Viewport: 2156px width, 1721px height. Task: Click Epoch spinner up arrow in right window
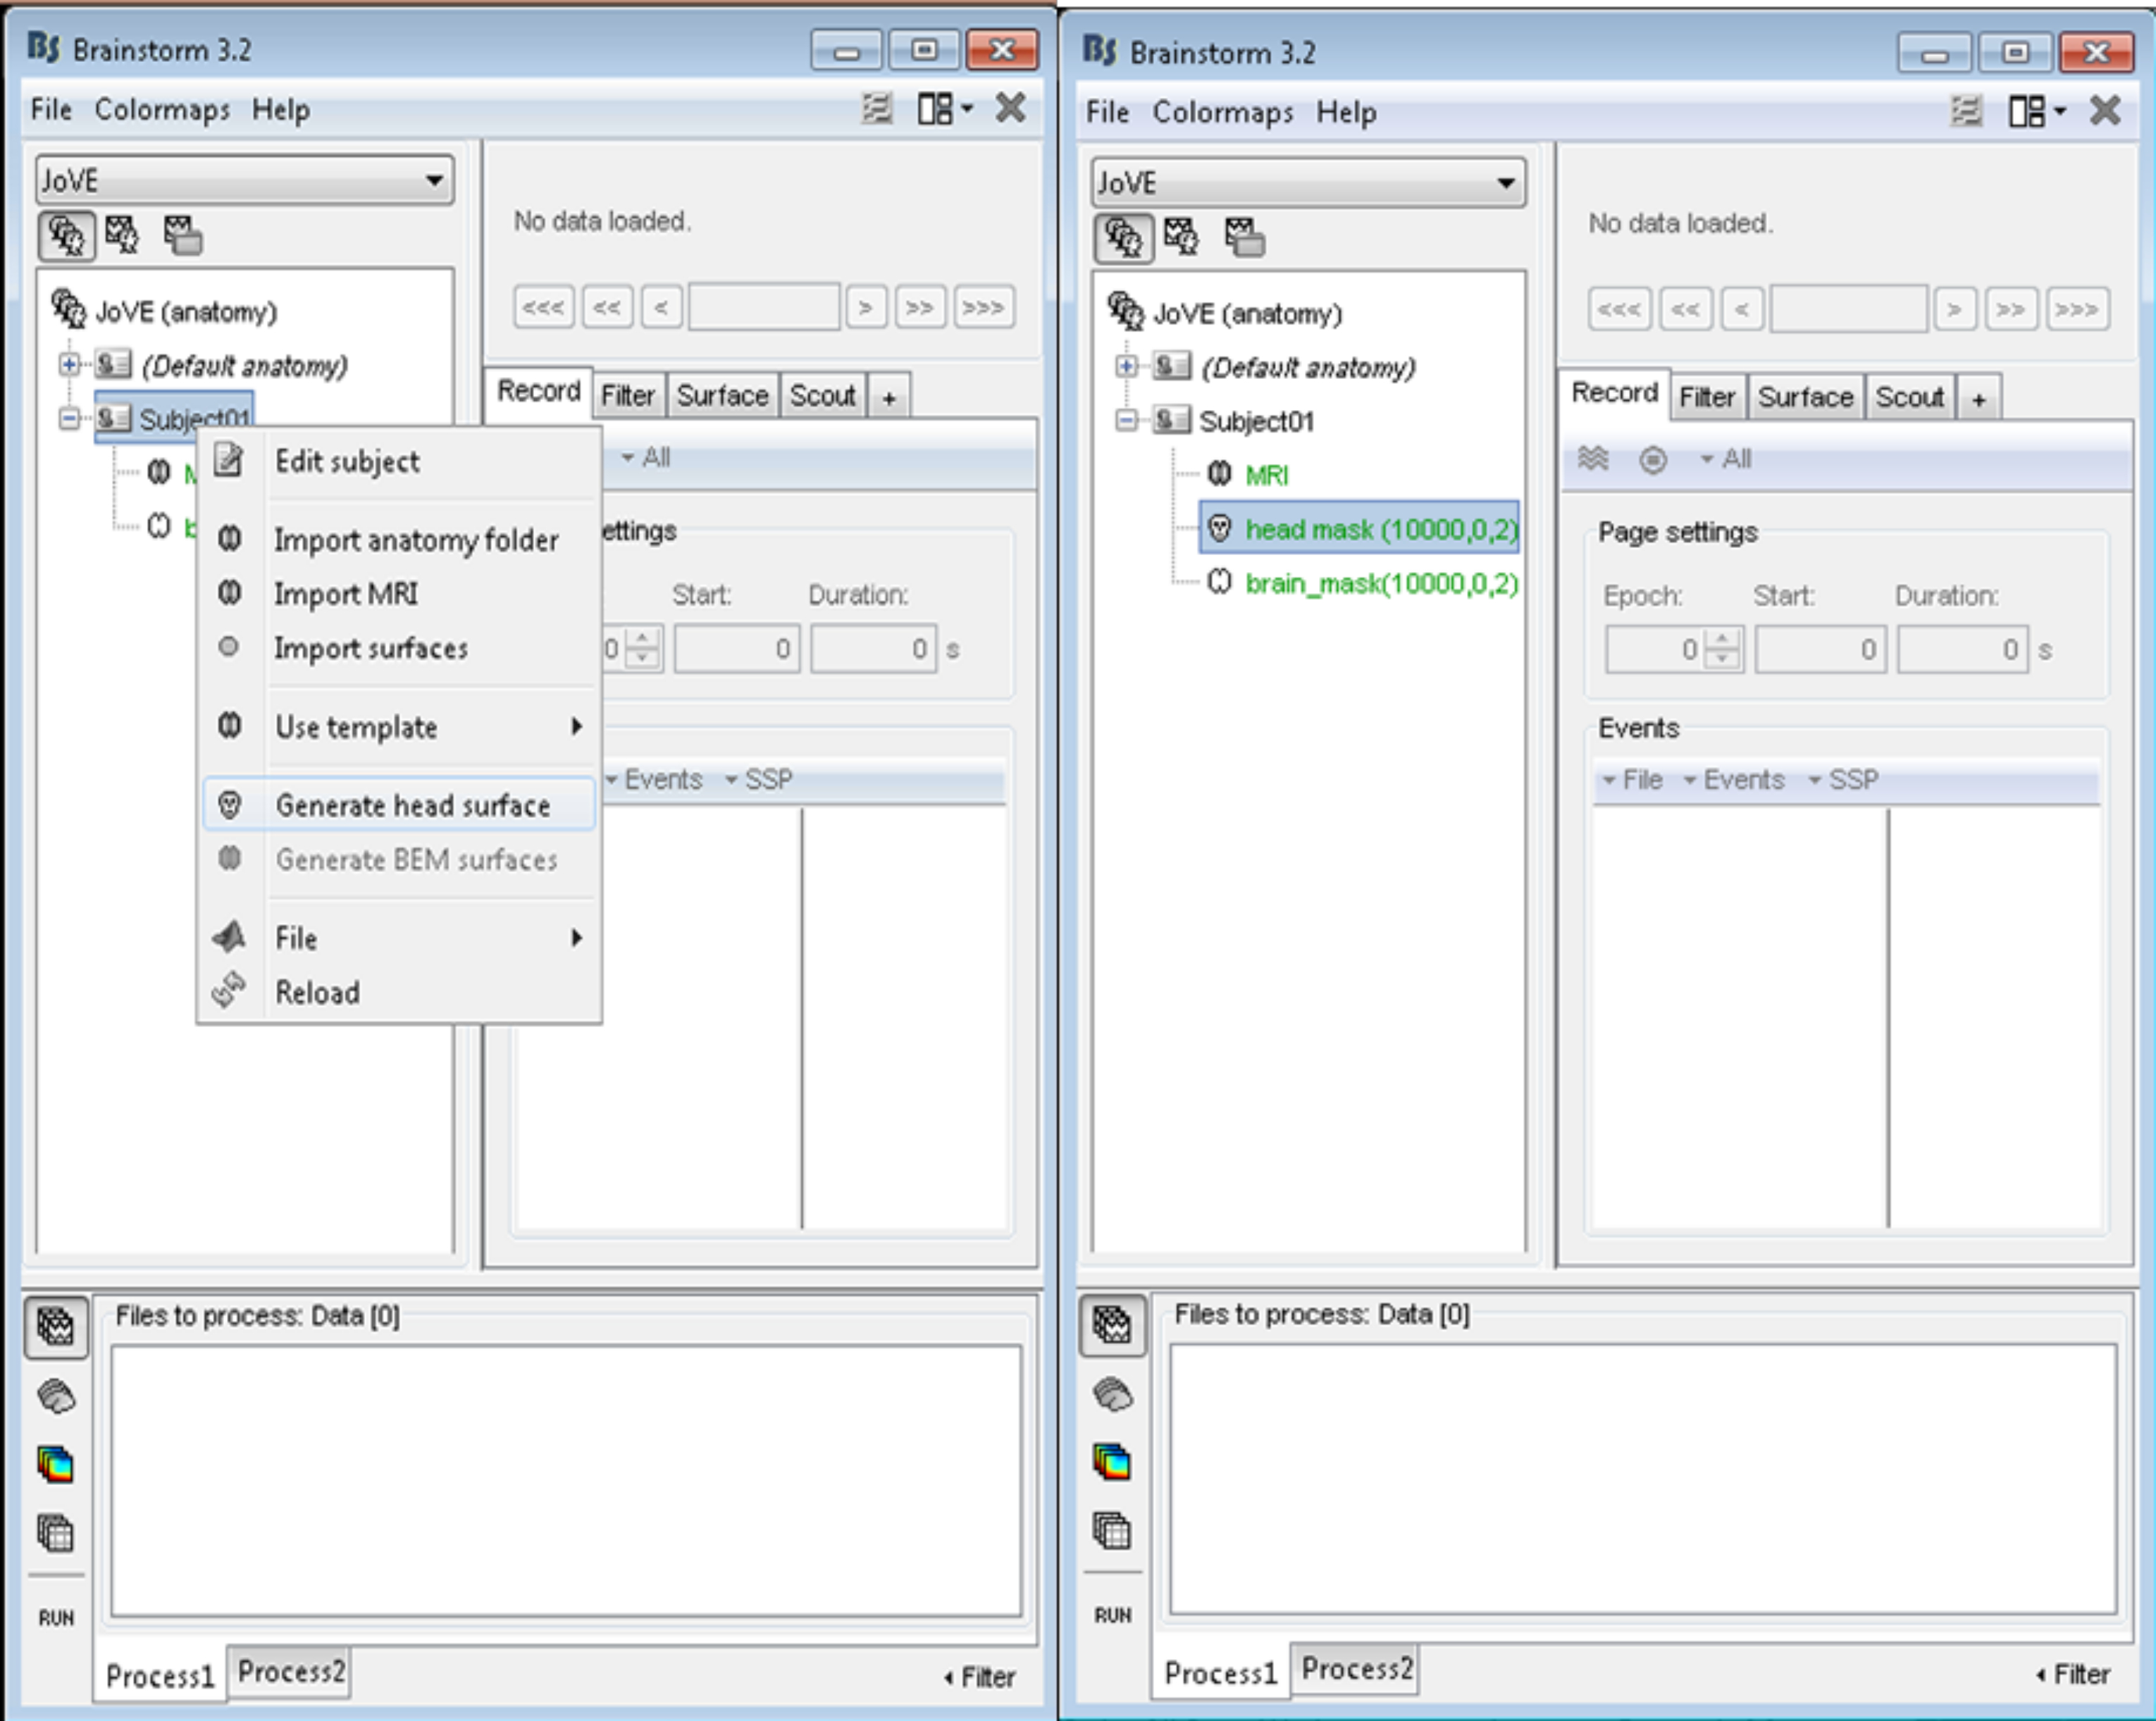(1721, 640)
